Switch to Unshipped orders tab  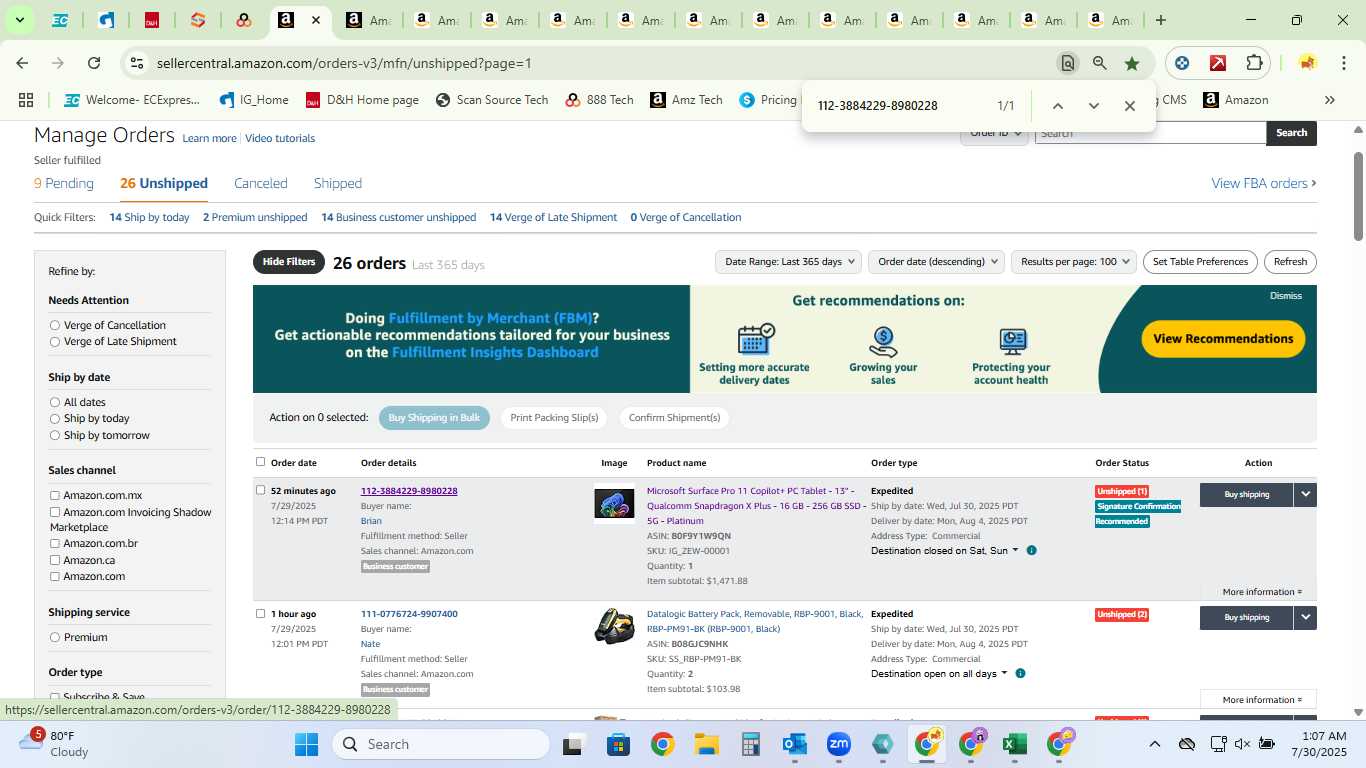[164, 183]
